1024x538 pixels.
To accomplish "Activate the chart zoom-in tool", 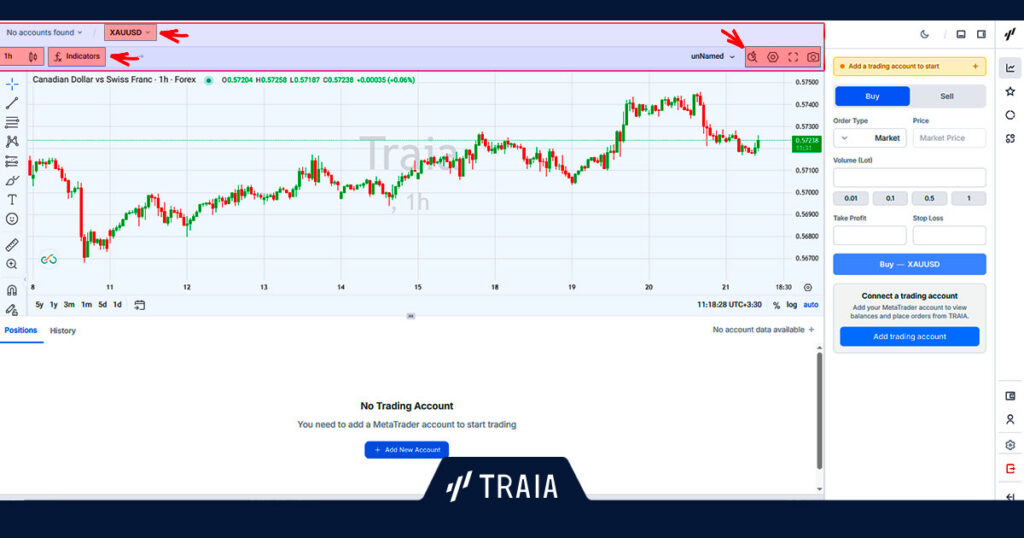I will (x=12, y=264).
